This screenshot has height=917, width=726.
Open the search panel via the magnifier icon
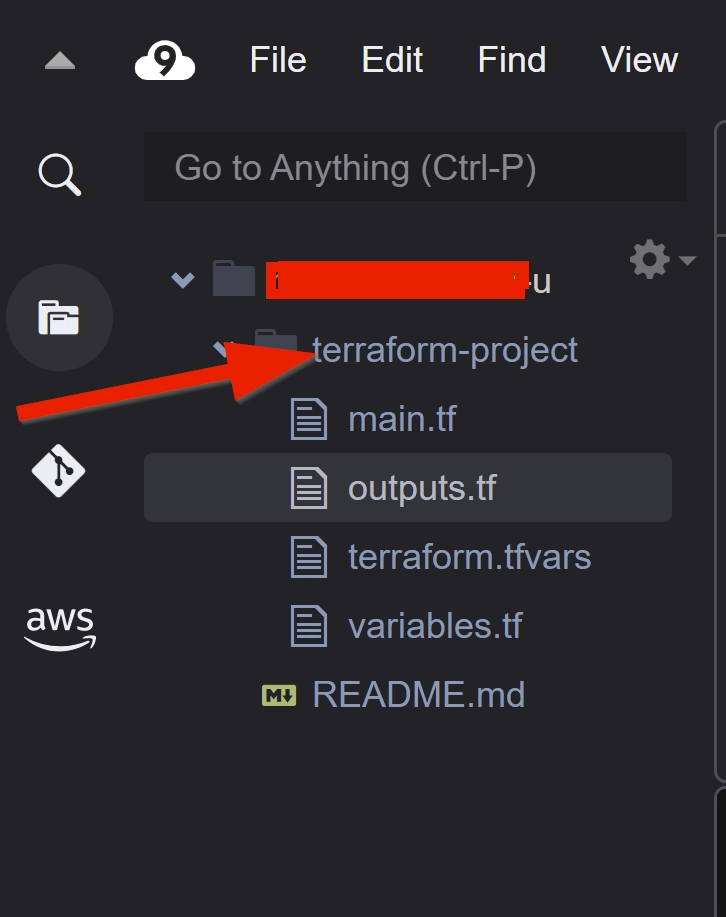pyautogui.click(x=59, y=174)
